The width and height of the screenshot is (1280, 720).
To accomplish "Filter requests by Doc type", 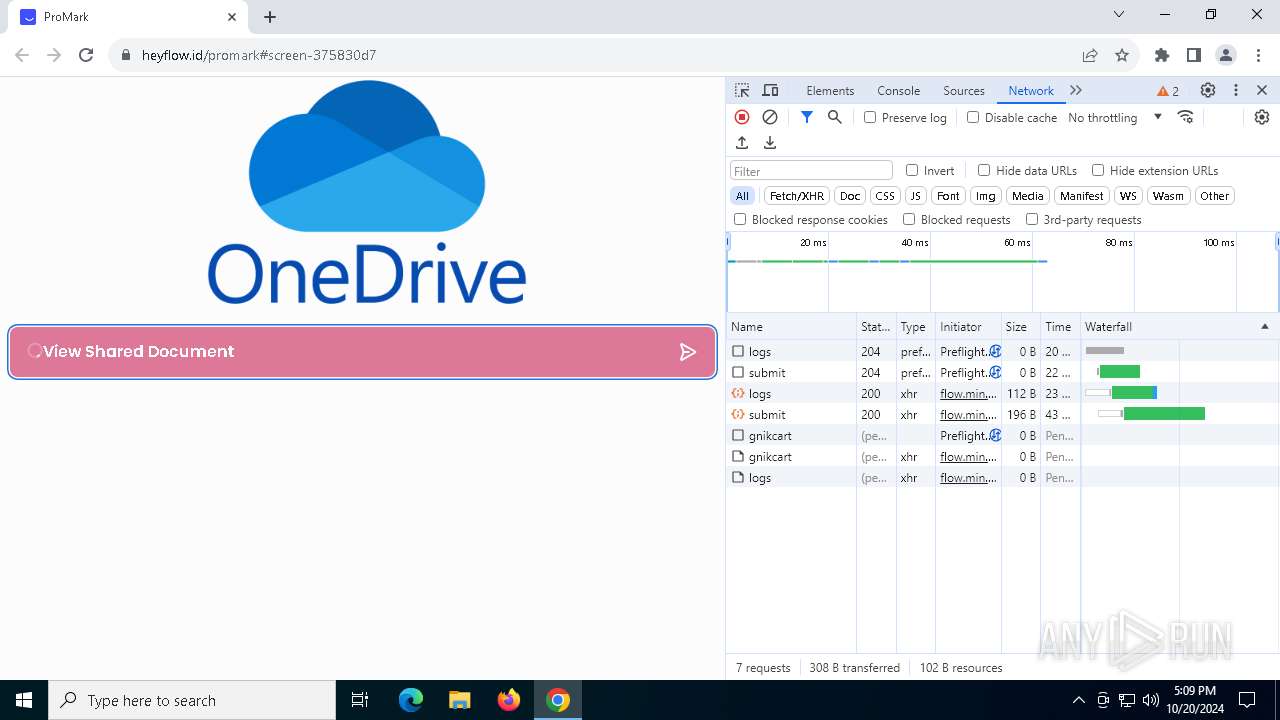I will click(850, 196).
